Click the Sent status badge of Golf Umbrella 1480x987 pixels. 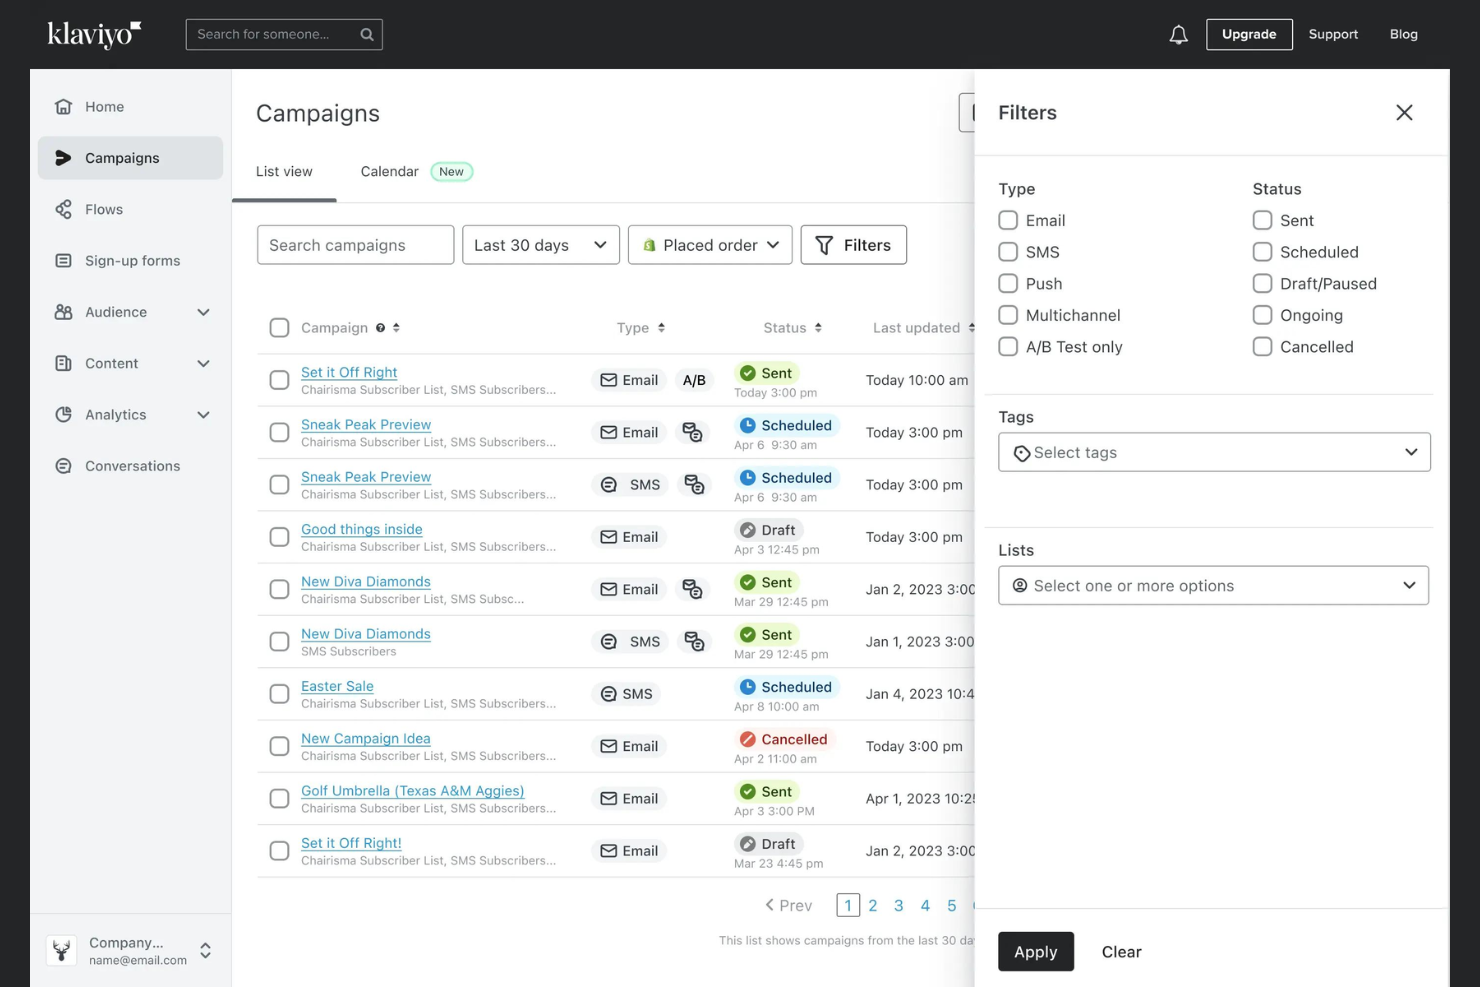766,791
